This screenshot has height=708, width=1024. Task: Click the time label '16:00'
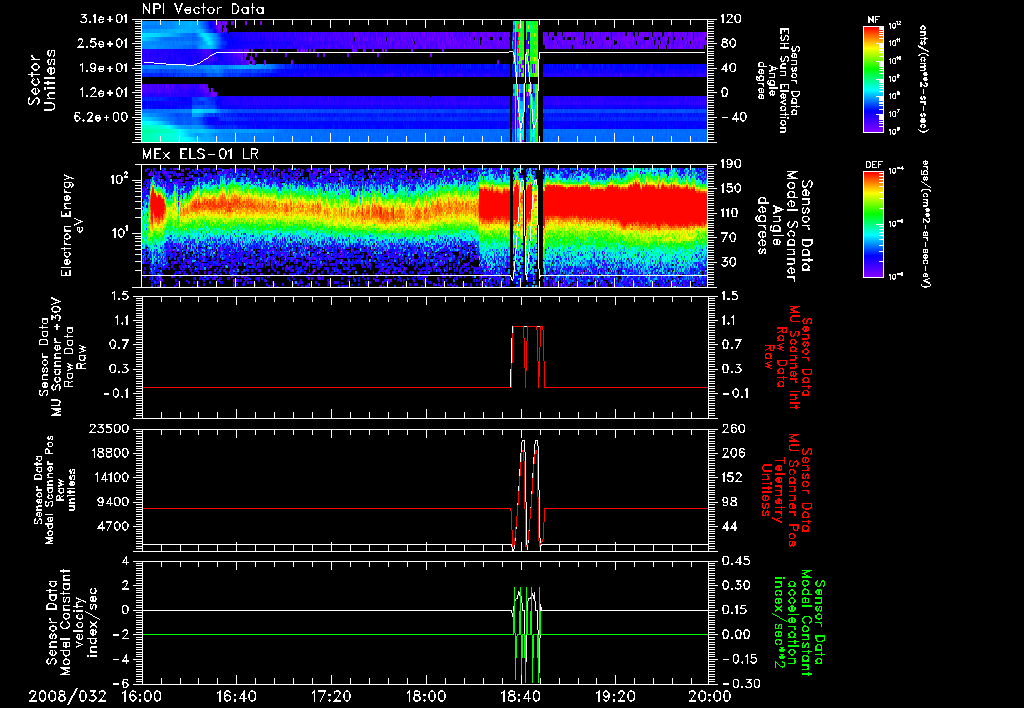(x=142, y=696)
